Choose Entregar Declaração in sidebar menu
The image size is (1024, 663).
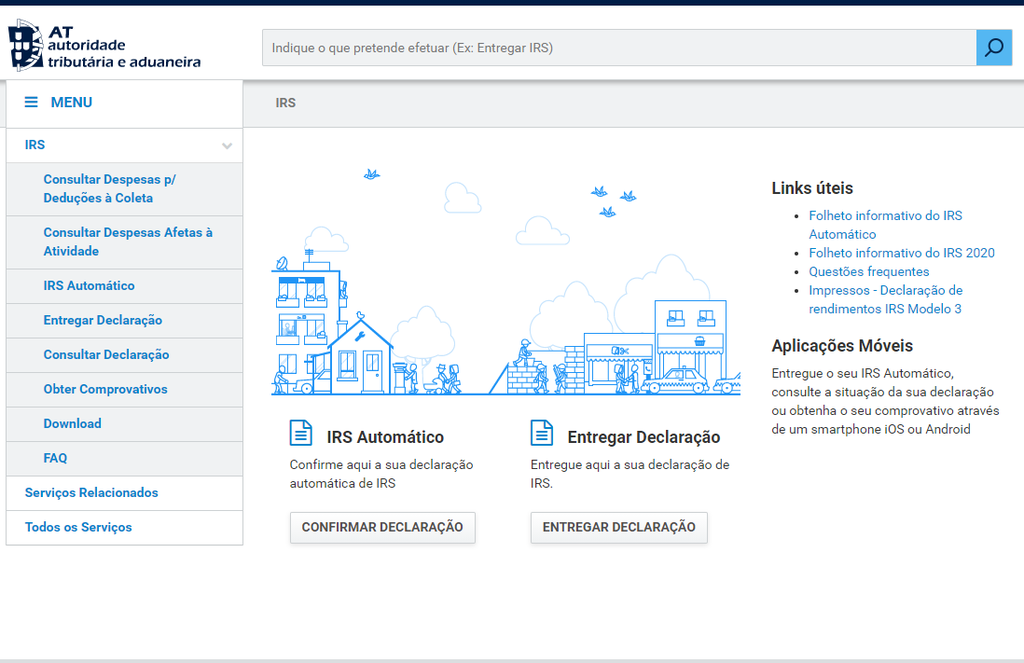coord(103,320)
